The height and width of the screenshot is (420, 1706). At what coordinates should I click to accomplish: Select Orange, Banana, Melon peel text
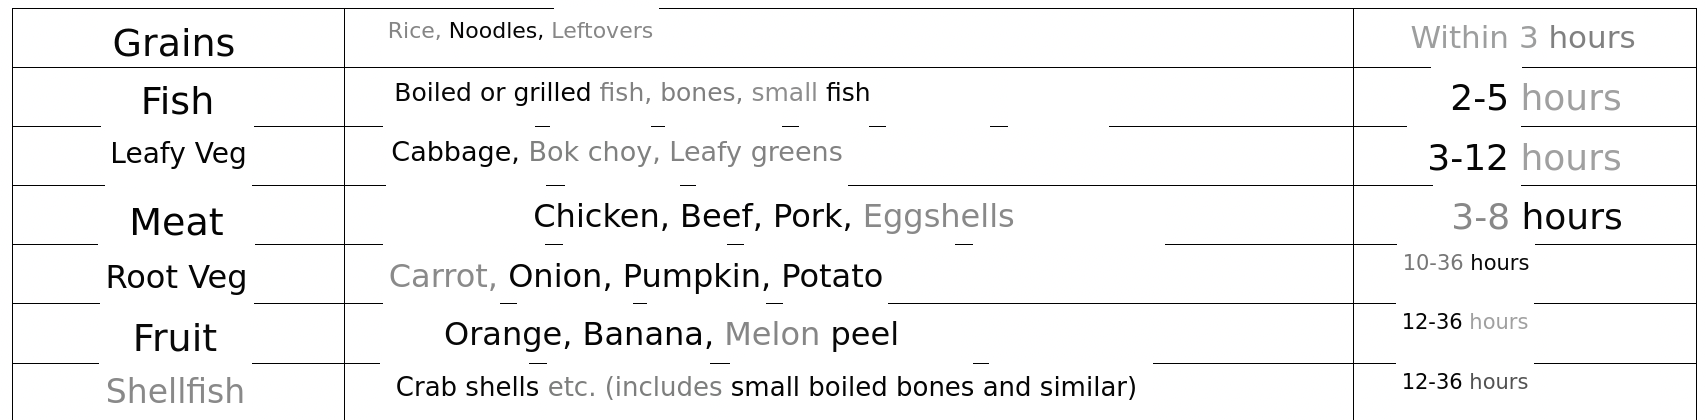click(x=671, y=334)
